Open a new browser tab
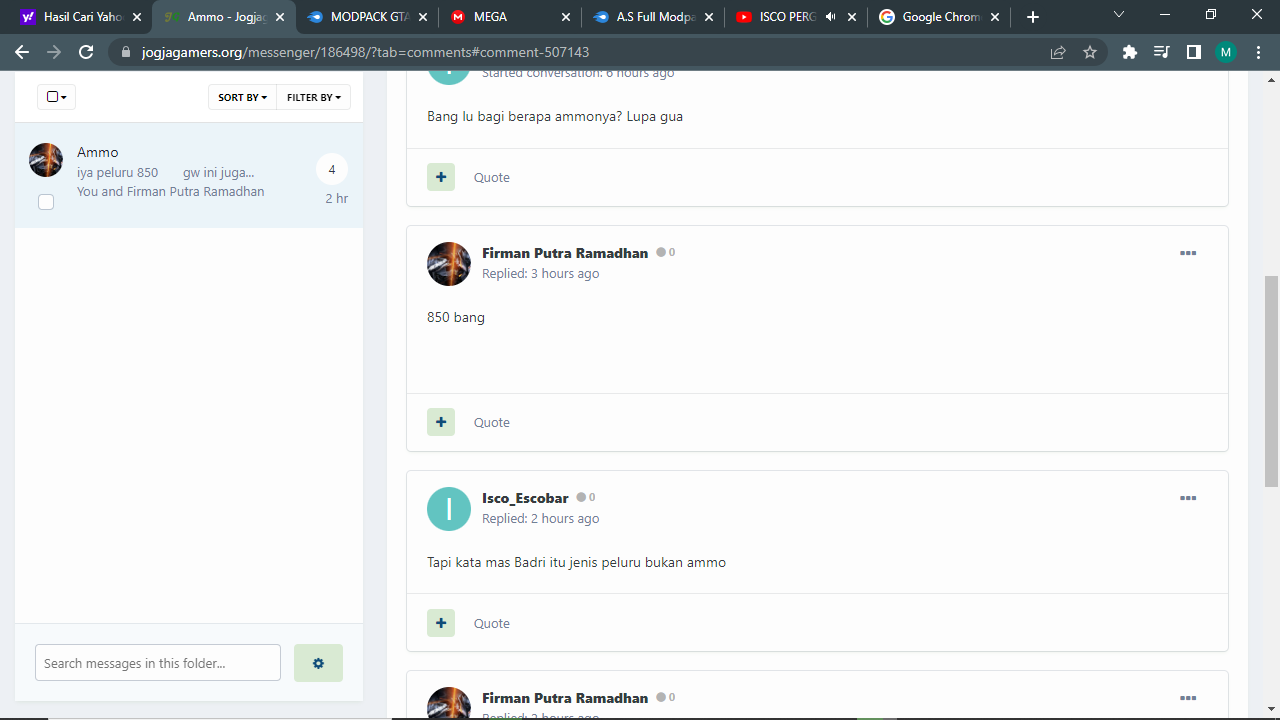Image resolution: width=1280 pixels, height=720 pixels. pos(1033,17)
